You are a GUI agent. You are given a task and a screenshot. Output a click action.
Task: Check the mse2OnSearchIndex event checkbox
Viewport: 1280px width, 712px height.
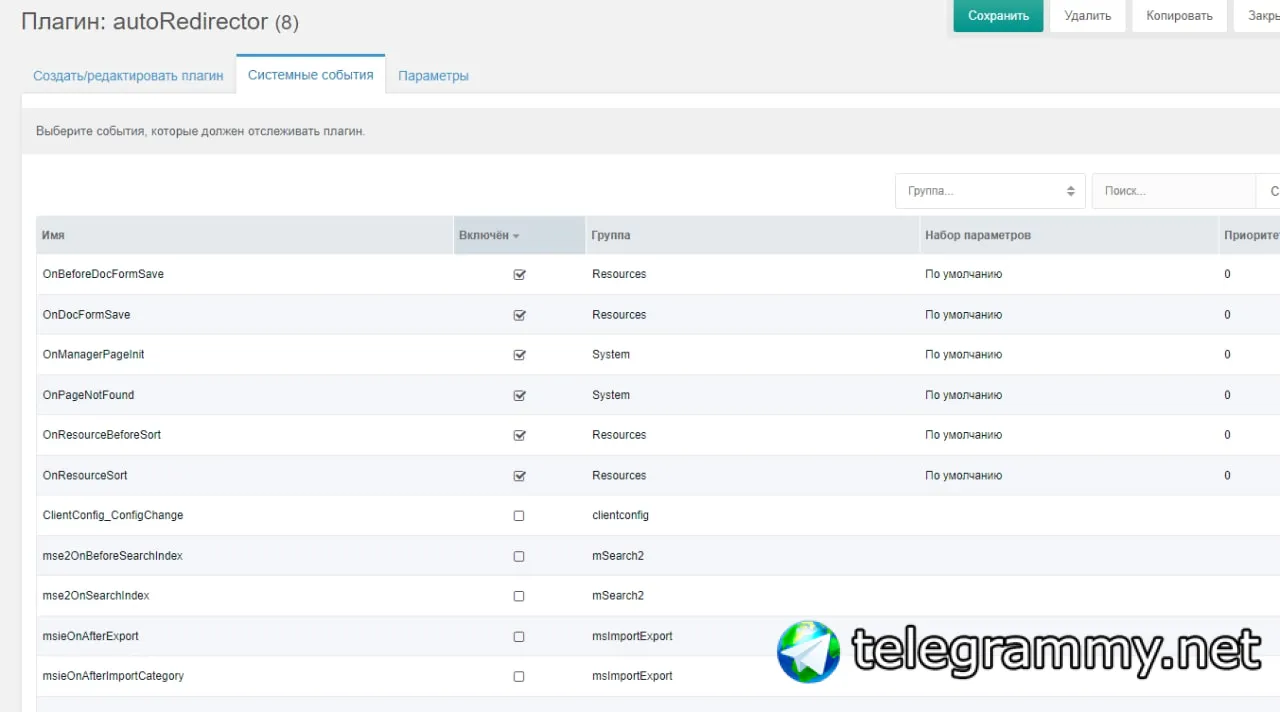518,596
